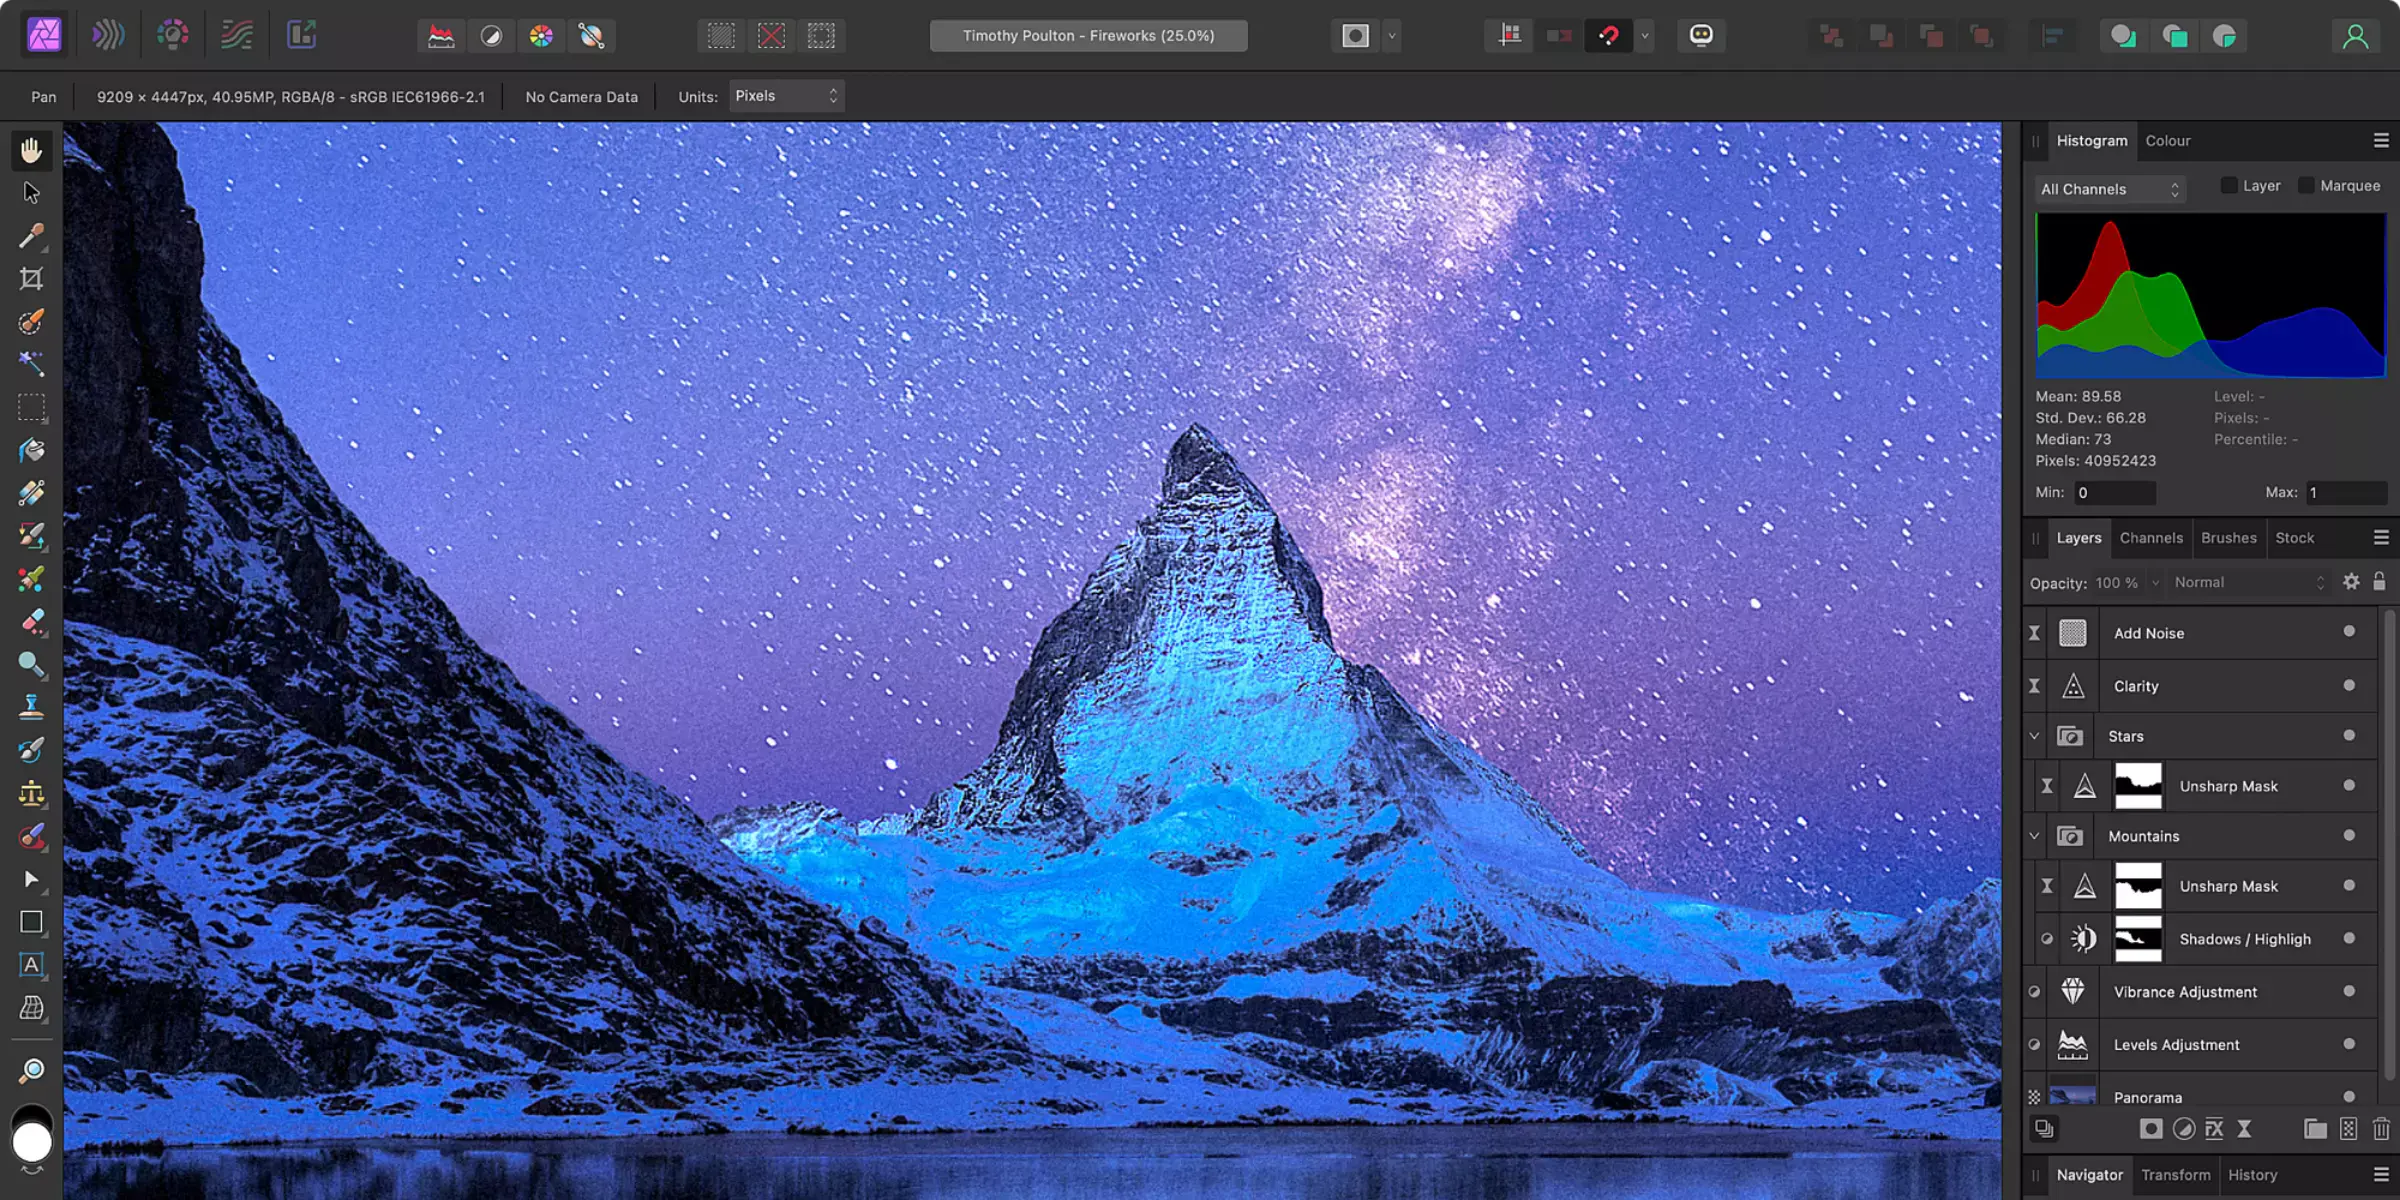Screen dimensions: 2400x1200
Task: Switch to the Channels tab
Action: pos(2151,537)
